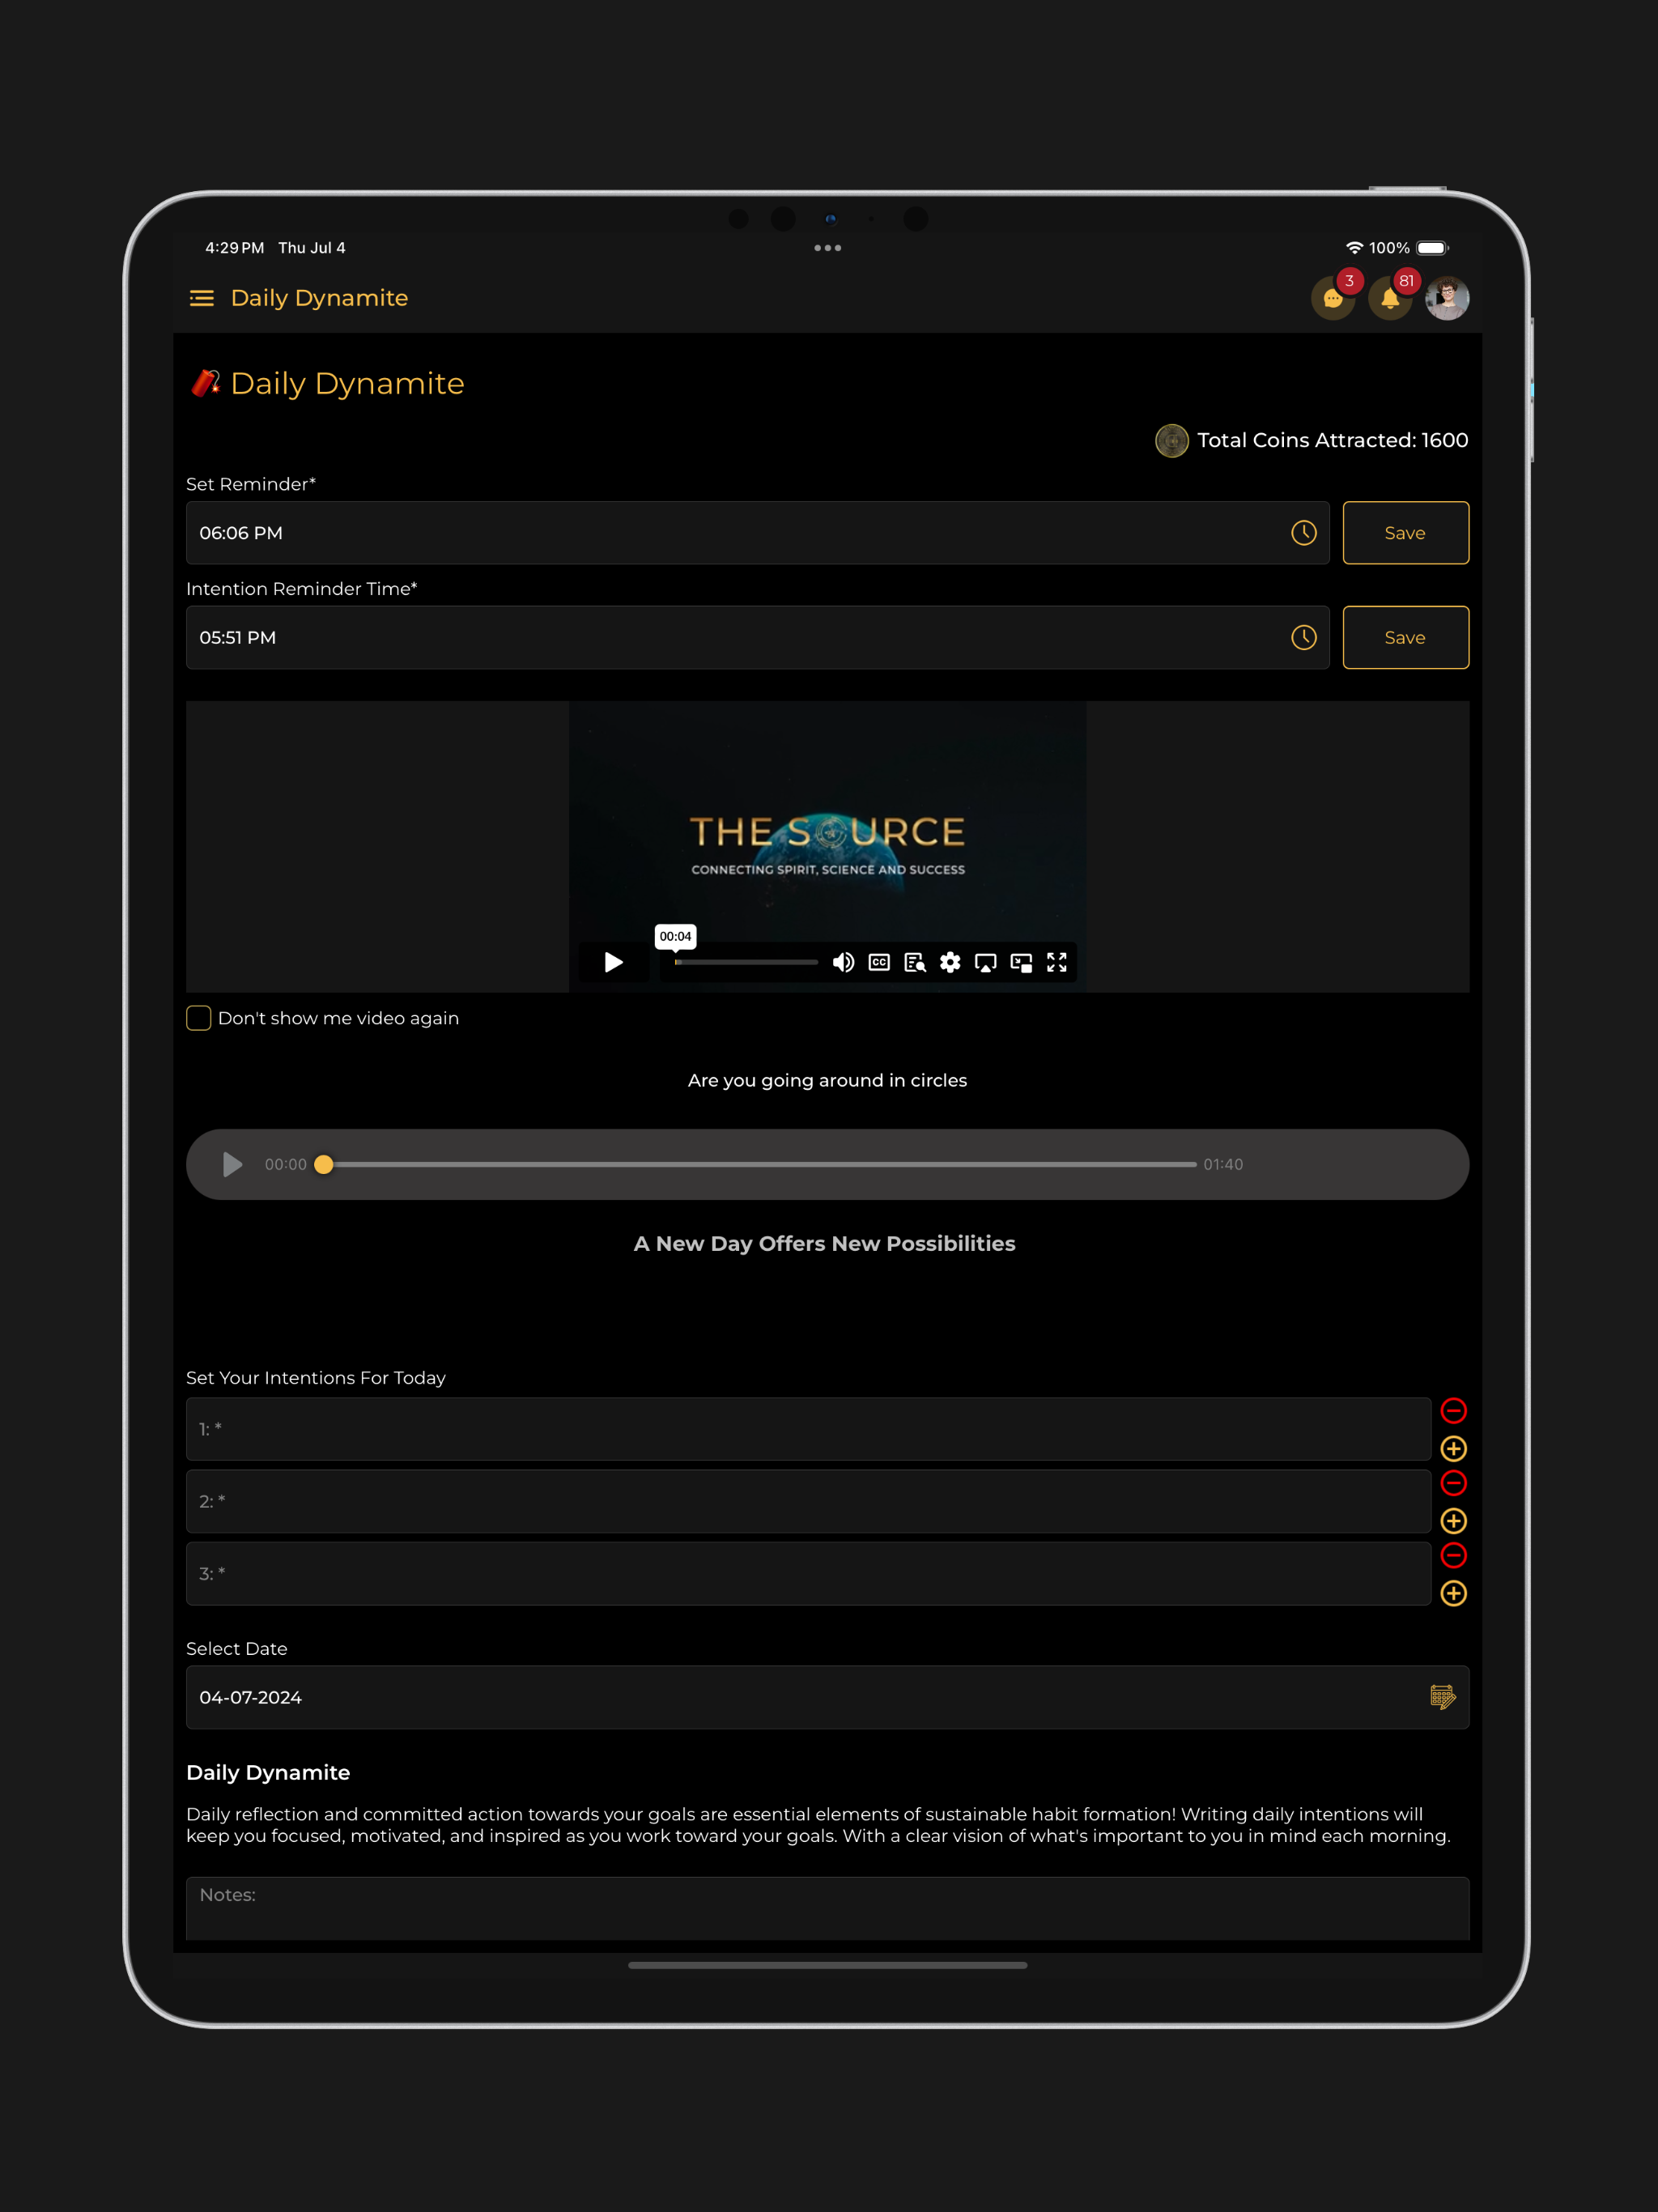Image resolution: width=1658 pixels, height=2212 pixels.
Task: Click the 06:06 PM reminder field
Action: 757,533
